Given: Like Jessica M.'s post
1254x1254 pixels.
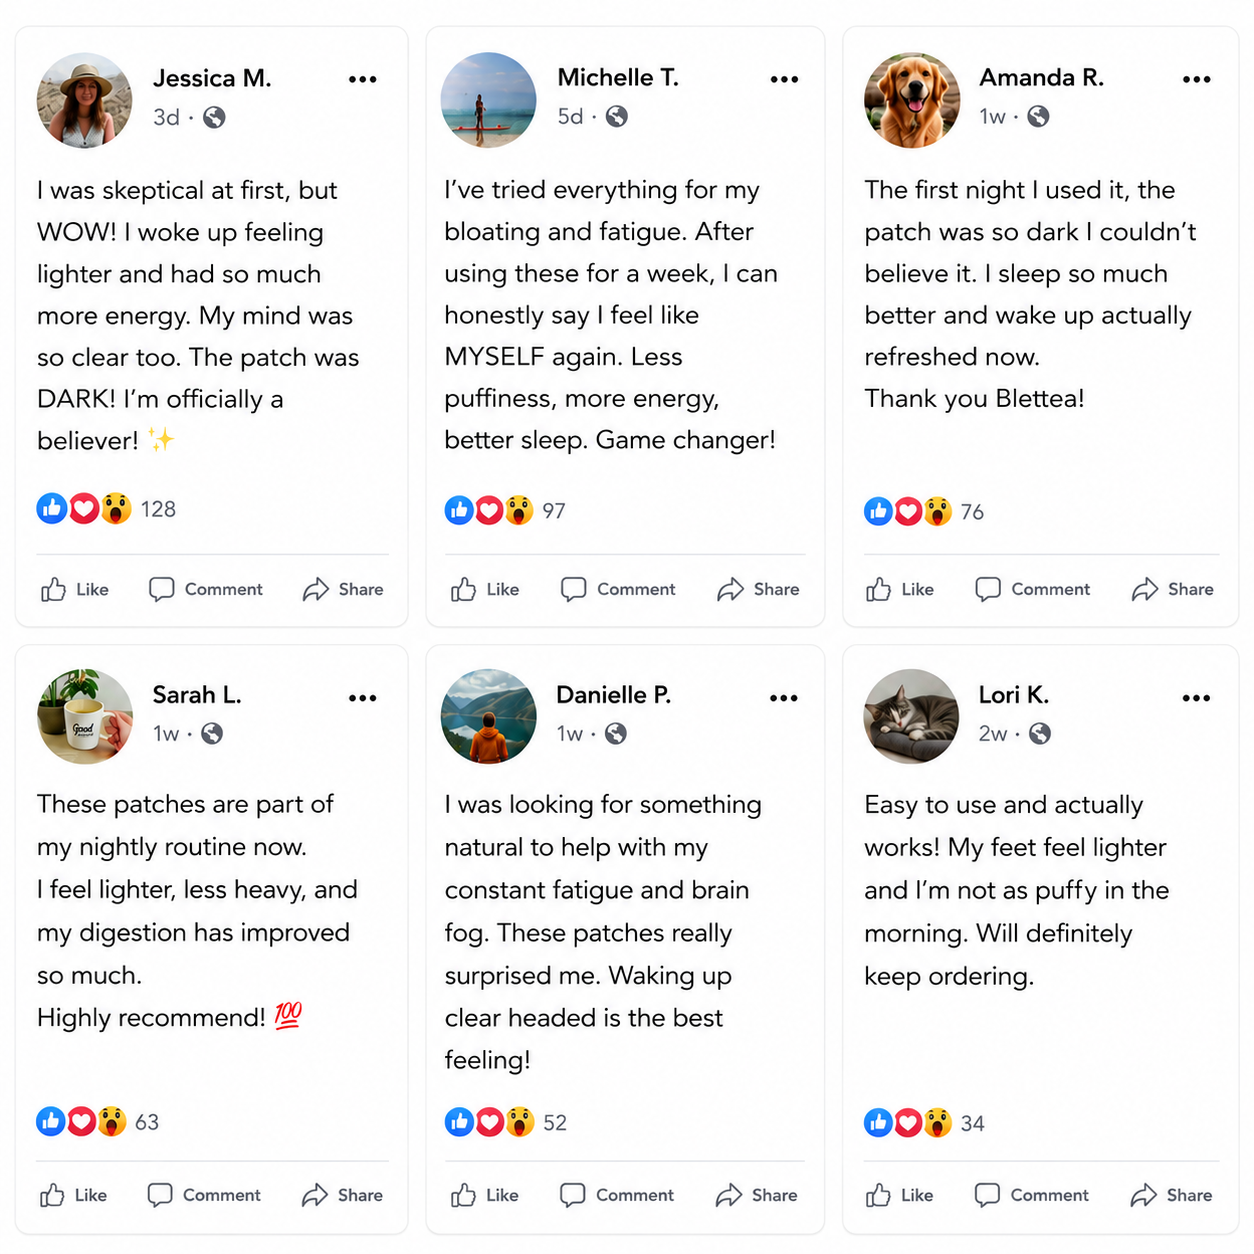Looking at the screenshot, I should coord(75,589).
